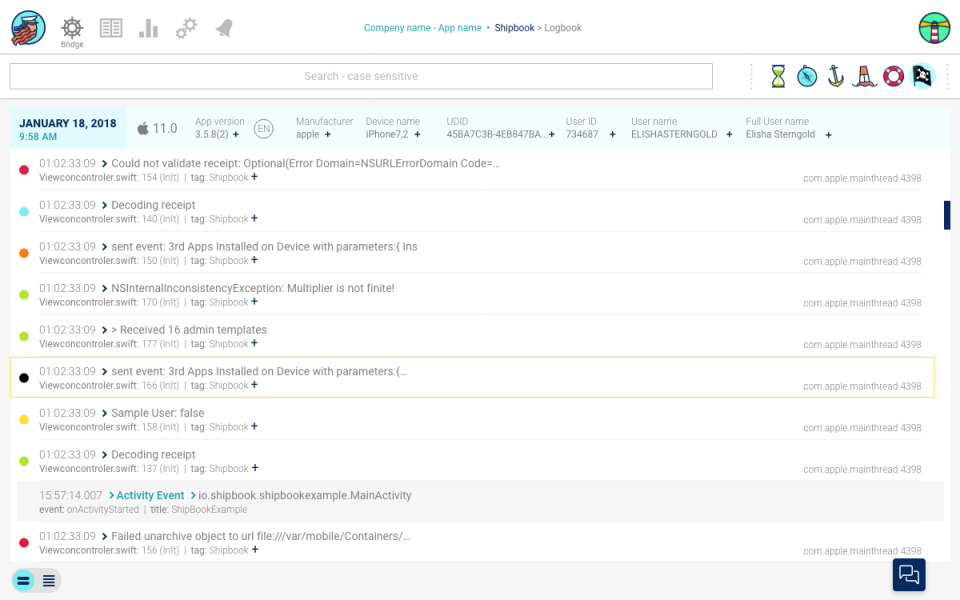This screenshot has width=960, height=600.
Task: Add tag Shipbook plus on line 166 row
Action: pos(255,385)
